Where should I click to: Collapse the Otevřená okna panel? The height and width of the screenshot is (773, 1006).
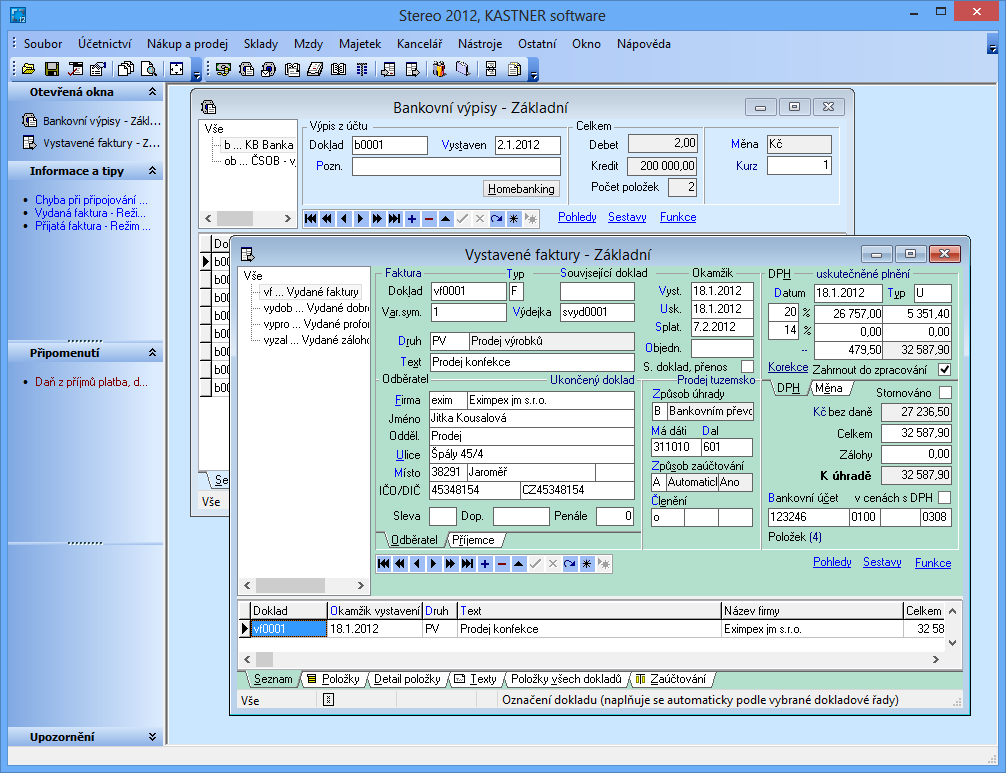coord(153,92)
